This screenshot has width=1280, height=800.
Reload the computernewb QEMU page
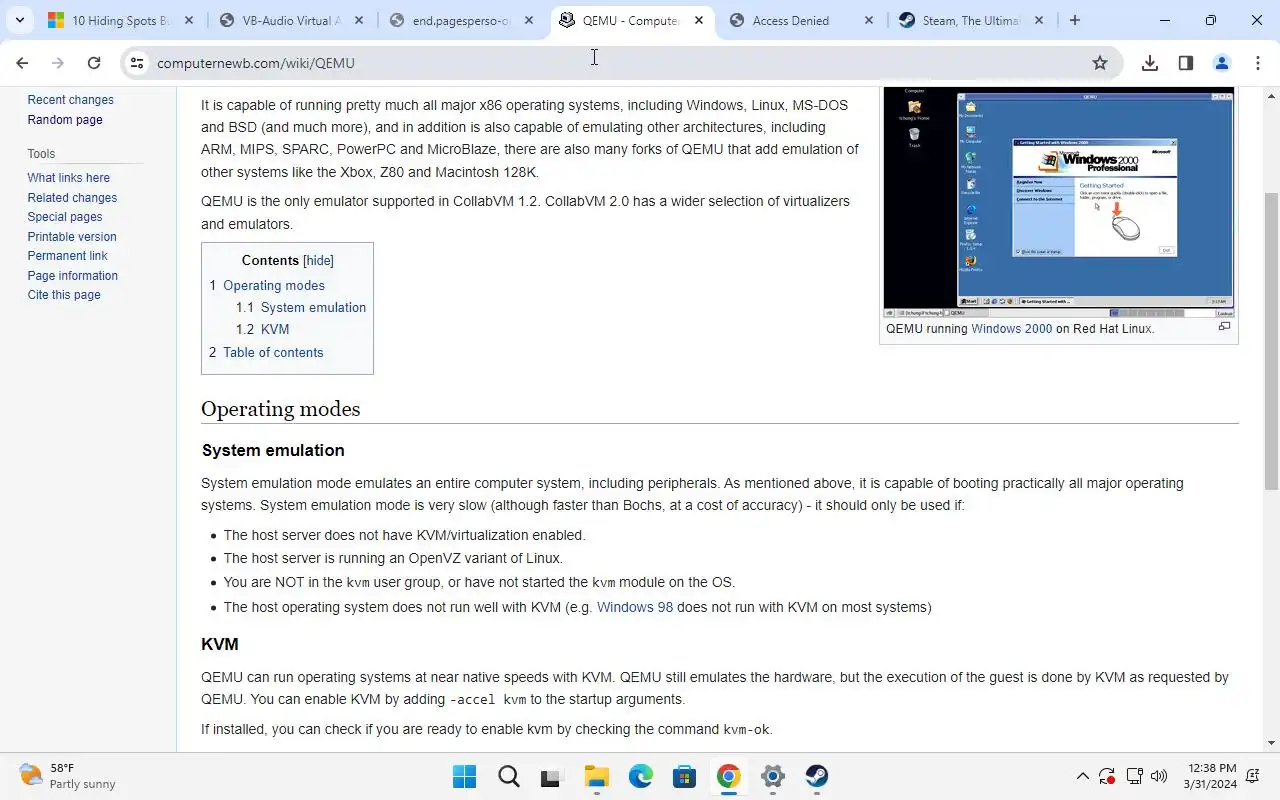pos(94,63)
